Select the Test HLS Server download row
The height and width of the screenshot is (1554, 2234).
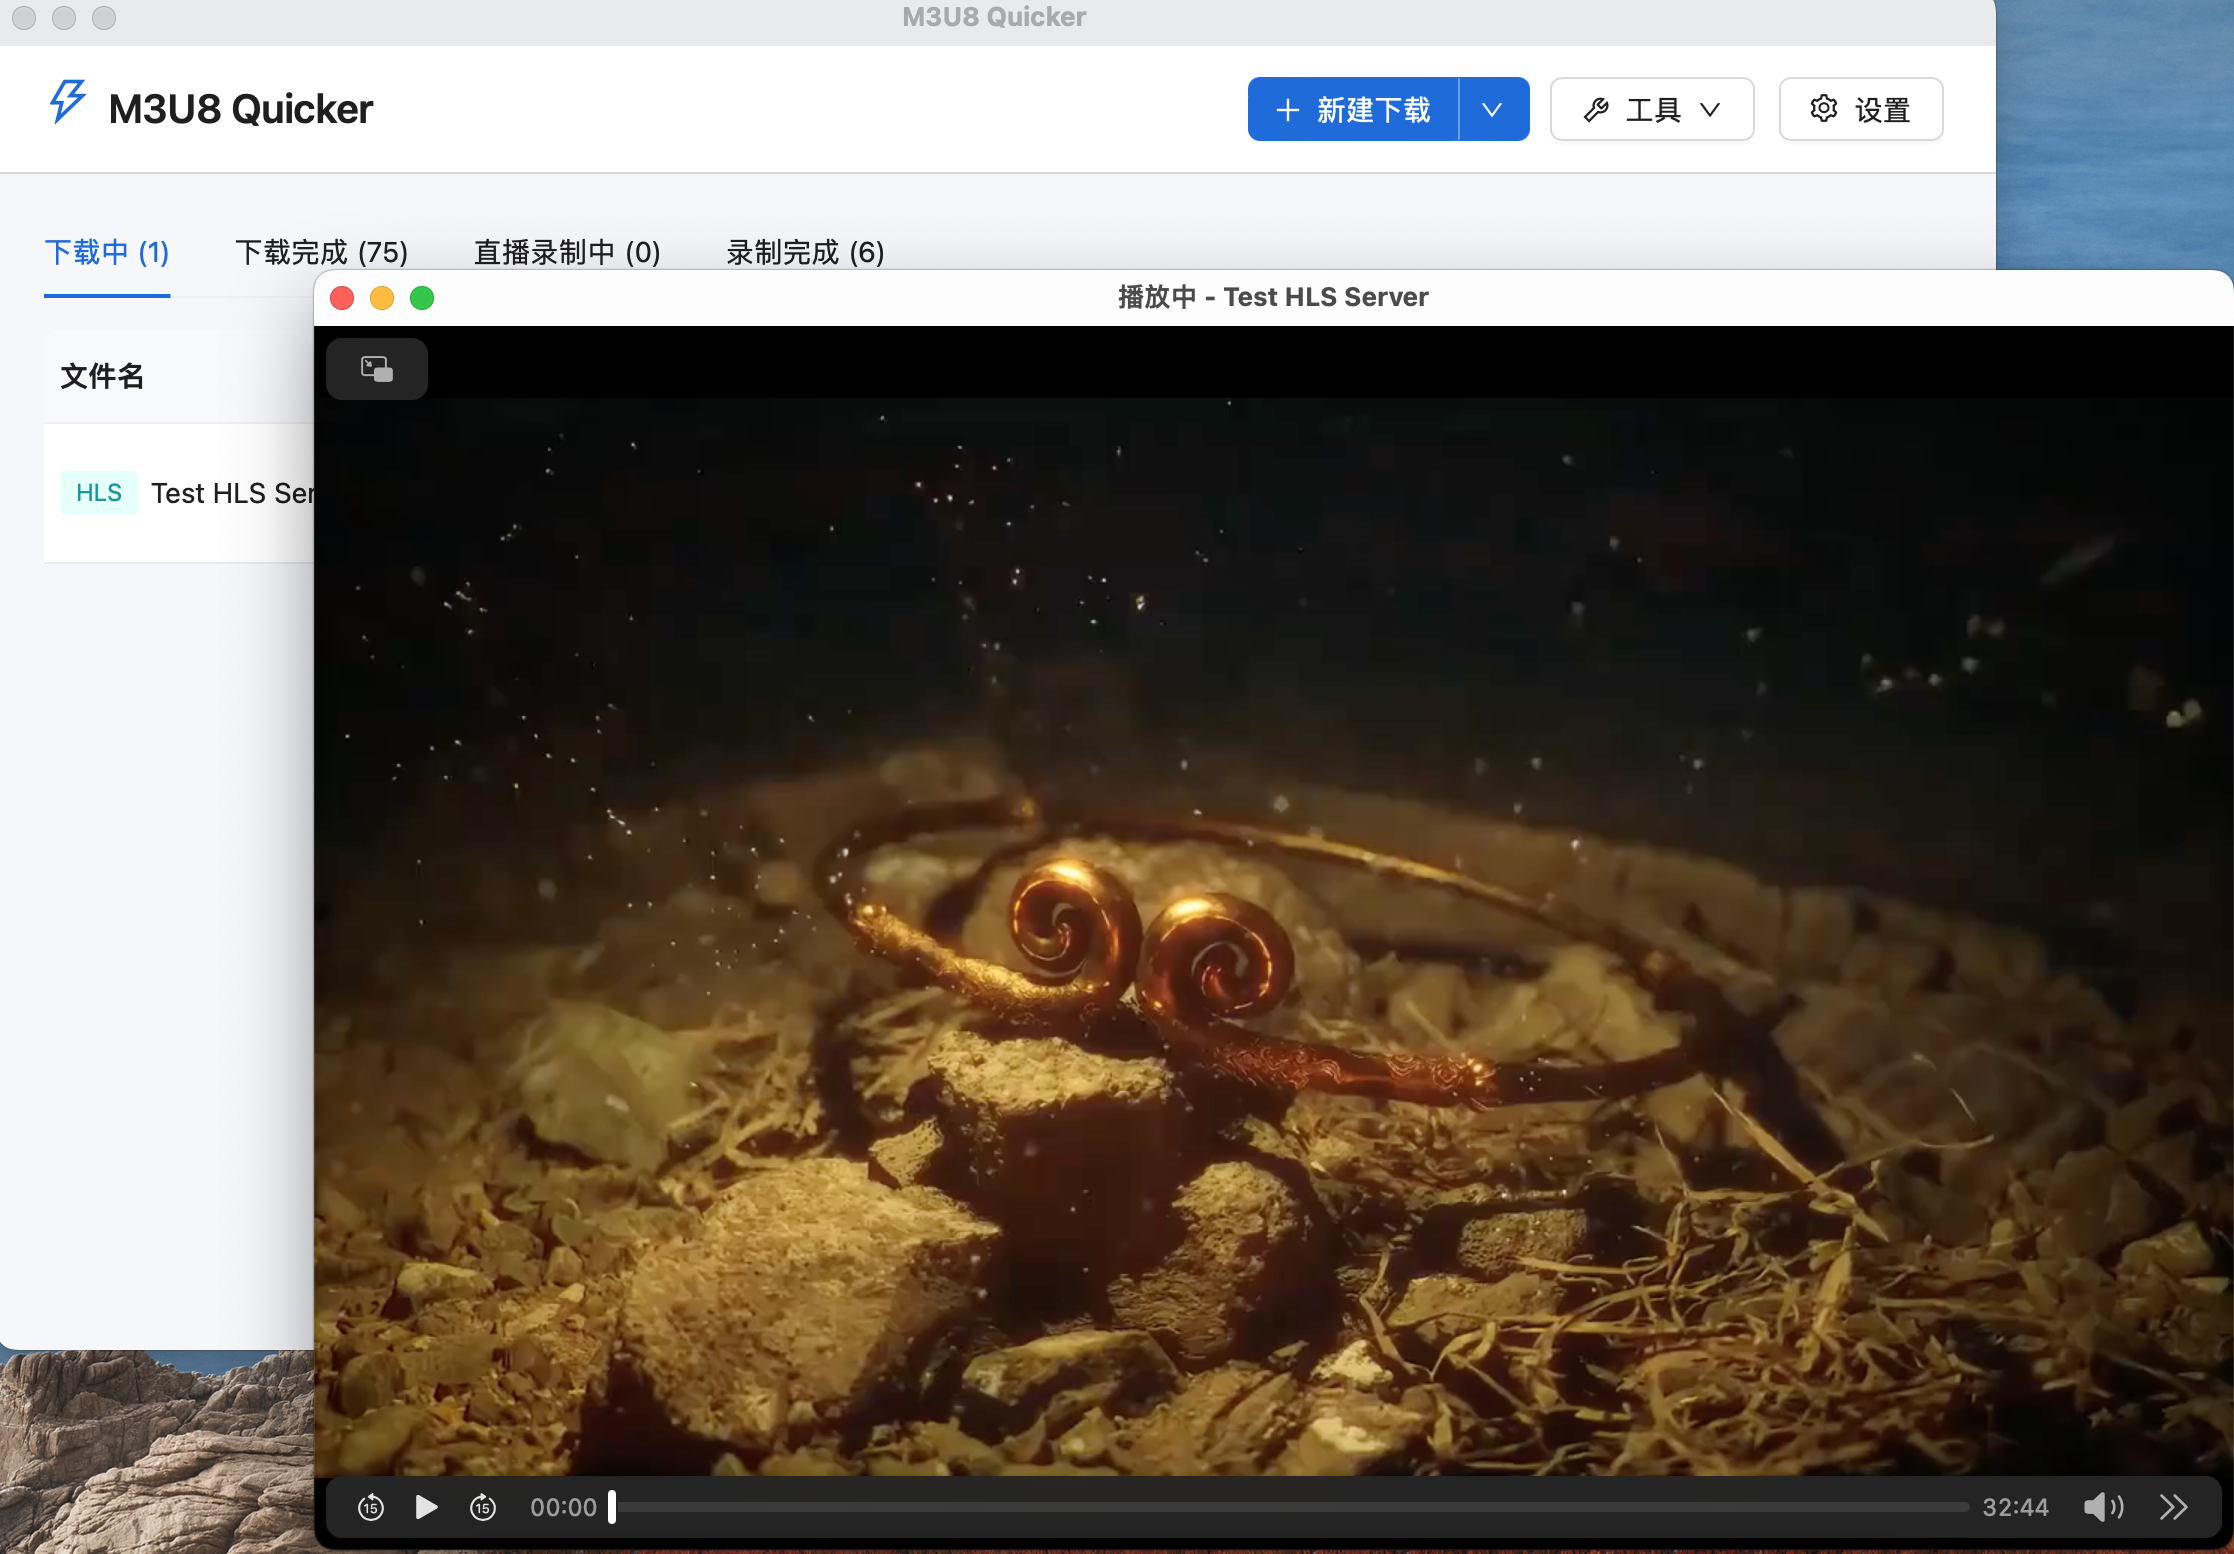(179, 493)
